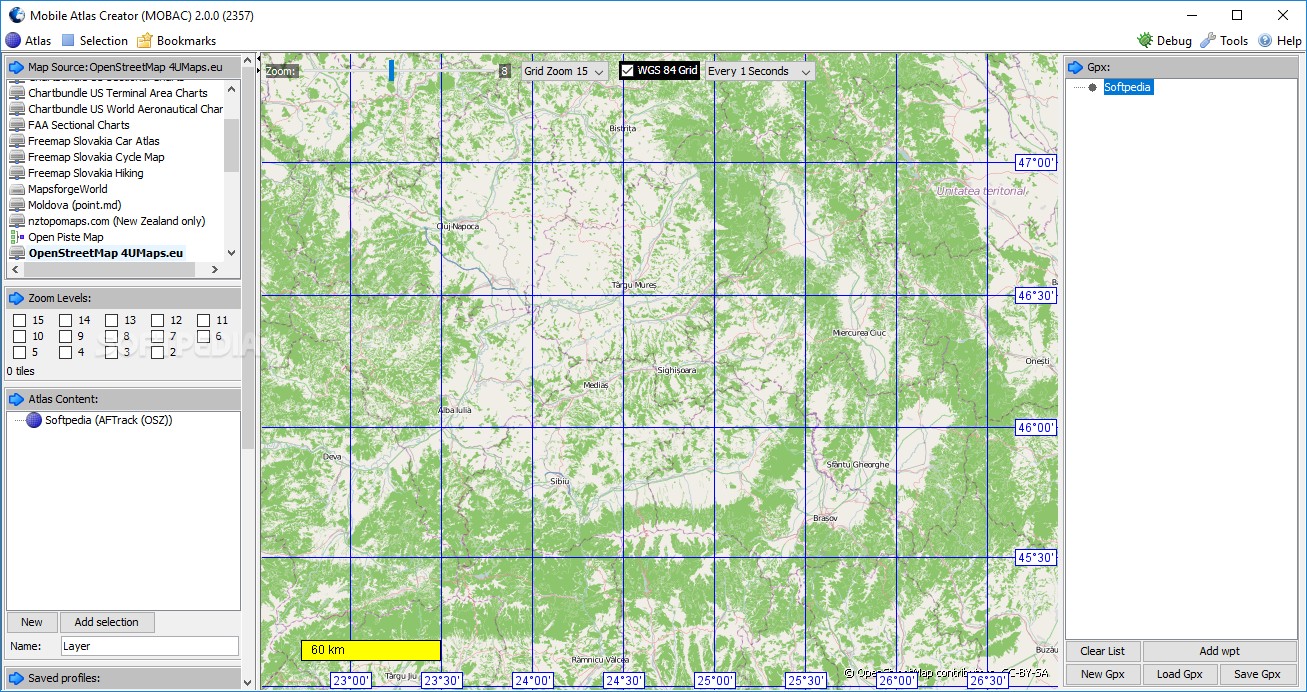
Task: Click the Load Gpx button
Action: click(1180, 674)
